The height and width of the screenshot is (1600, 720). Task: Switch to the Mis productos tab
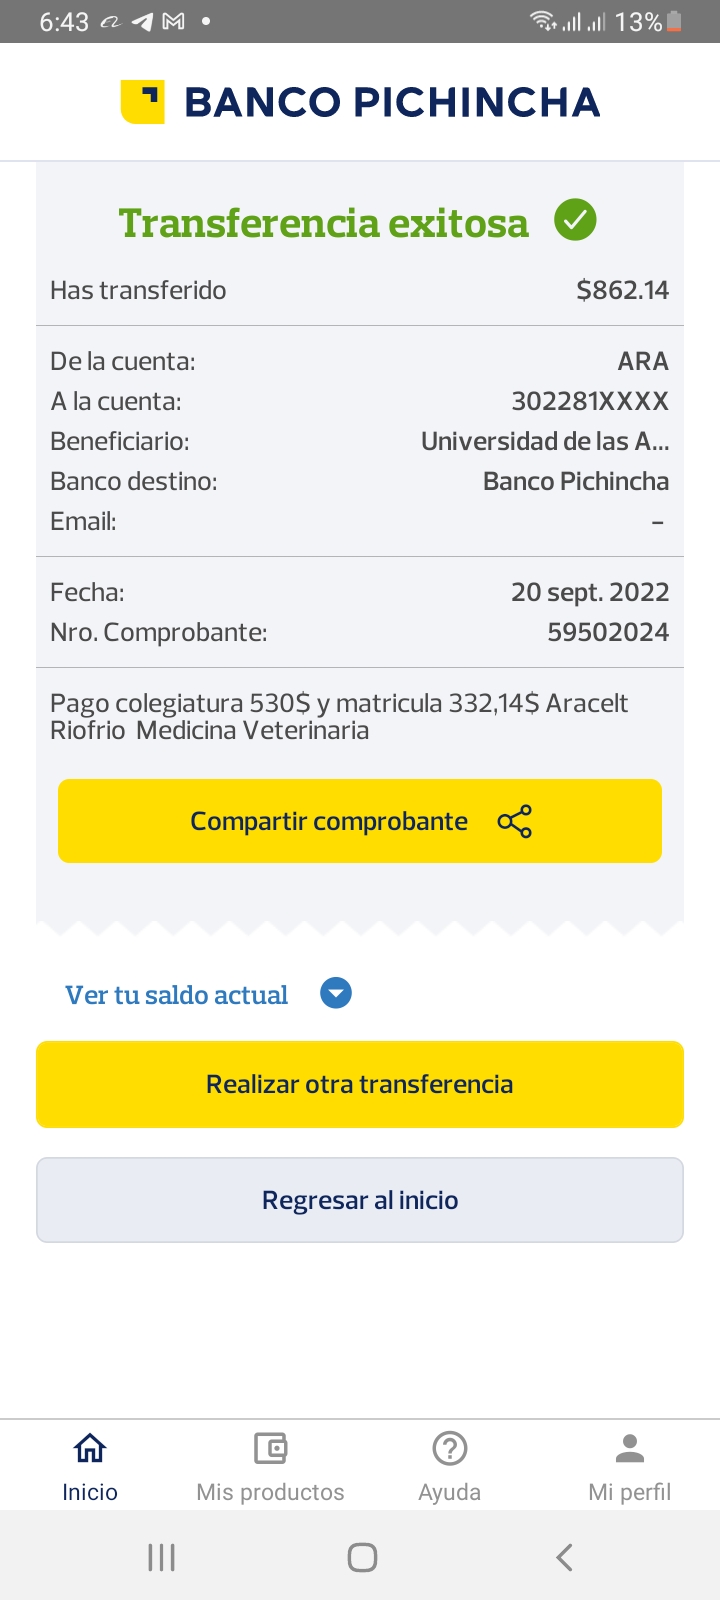(x=270, y=1491)
